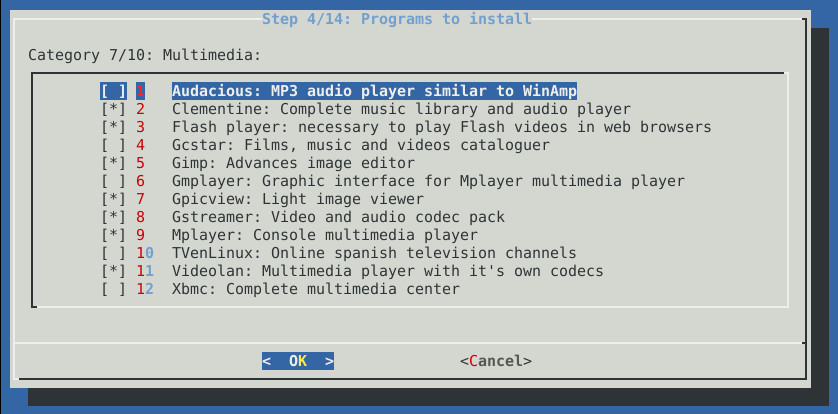Uncheck the Gpicview checkbox

(113, 199)
